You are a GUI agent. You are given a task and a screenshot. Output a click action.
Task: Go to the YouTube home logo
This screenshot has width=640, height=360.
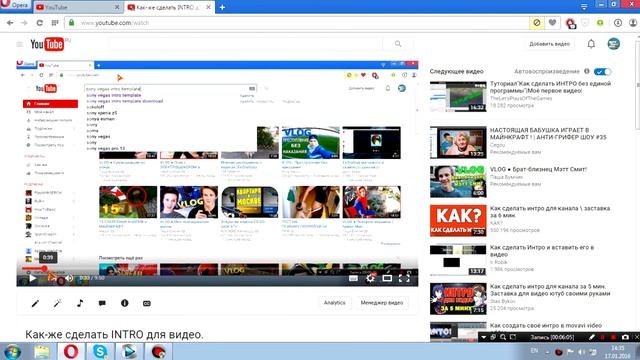47,44
